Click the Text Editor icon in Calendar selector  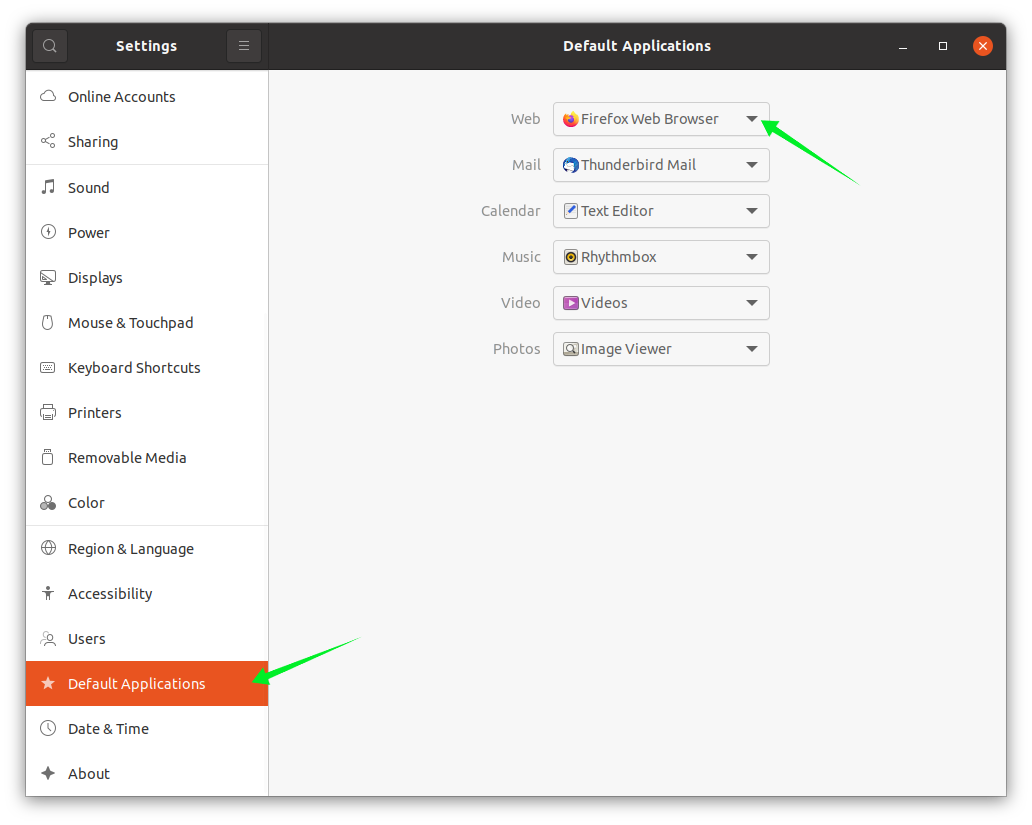pyautogui.click(x=571, y=211)
